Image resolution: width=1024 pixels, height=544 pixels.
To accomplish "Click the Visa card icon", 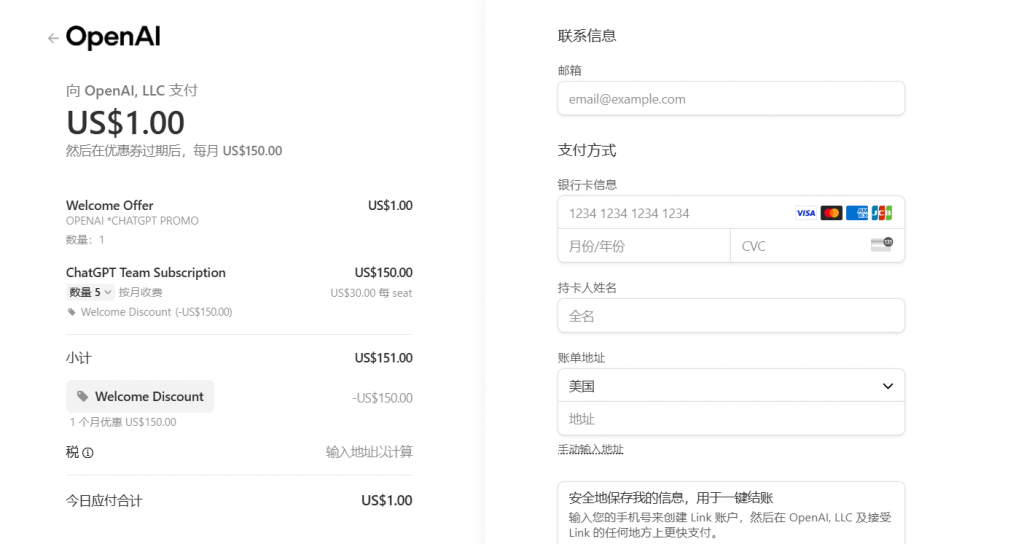I will coord(806,213).
